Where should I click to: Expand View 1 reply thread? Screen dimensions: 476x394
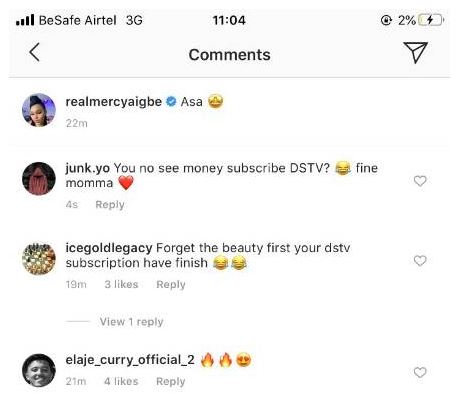point(131,322)
